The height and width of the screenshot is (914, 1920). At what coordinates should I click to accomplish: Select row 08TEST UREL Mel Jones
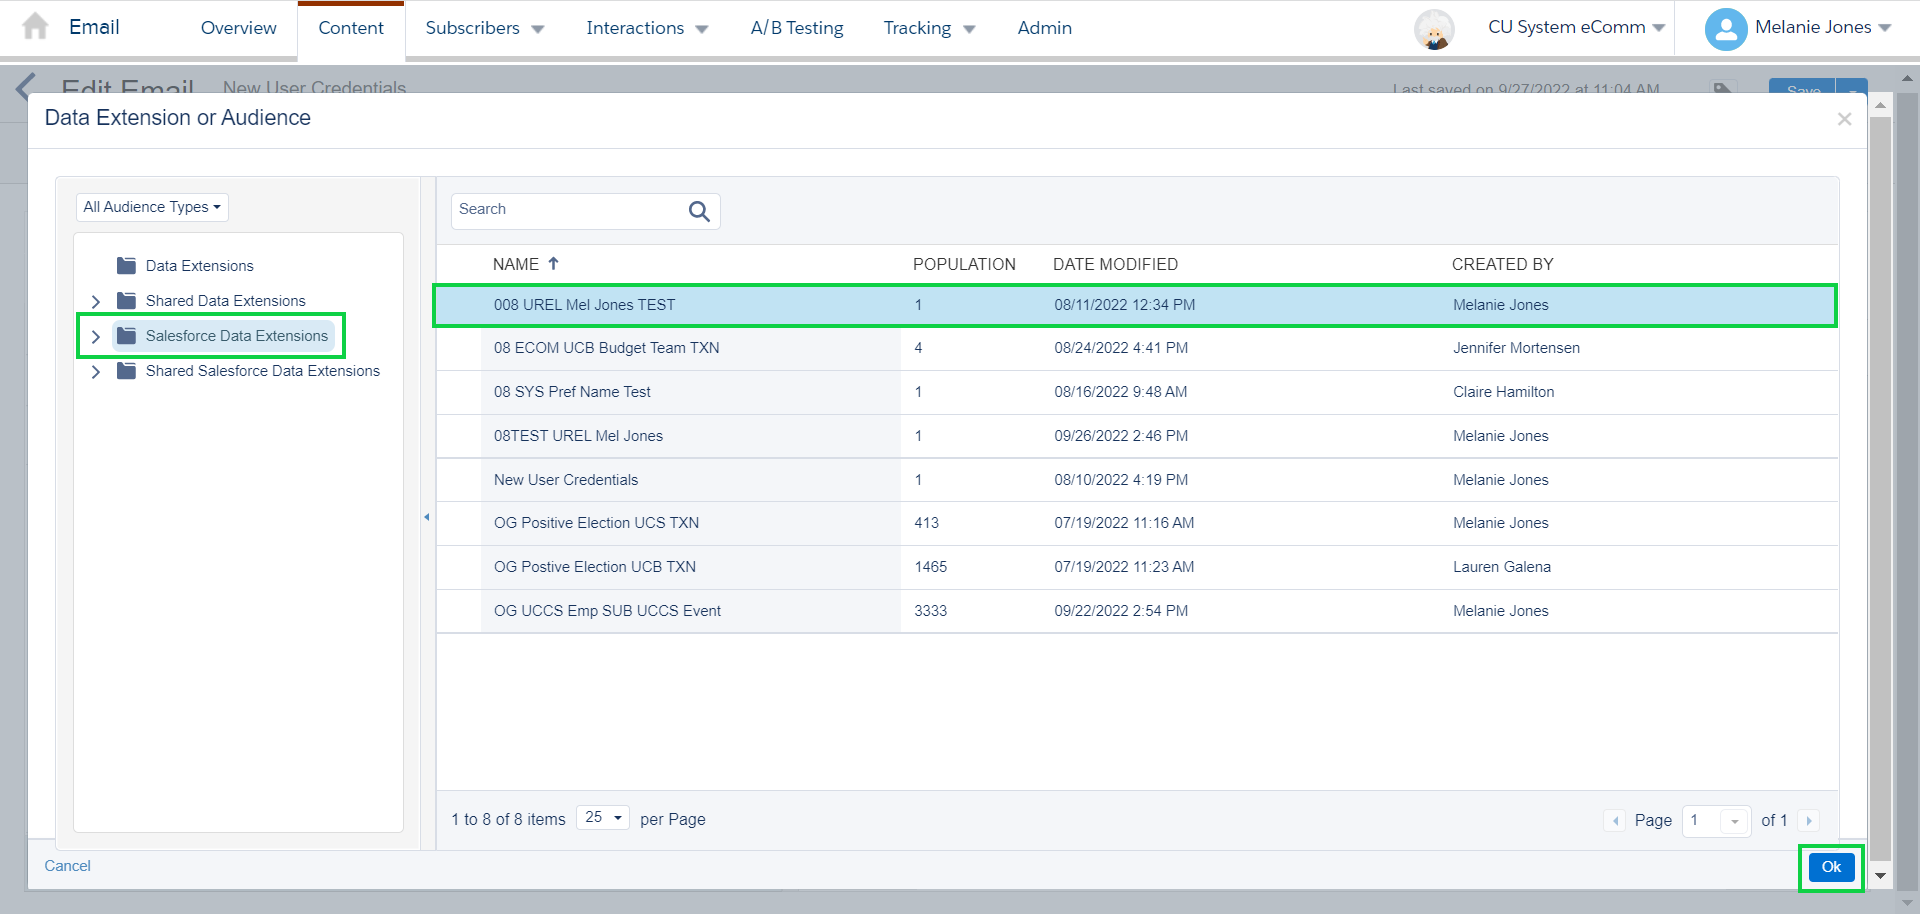[1136, 436]
